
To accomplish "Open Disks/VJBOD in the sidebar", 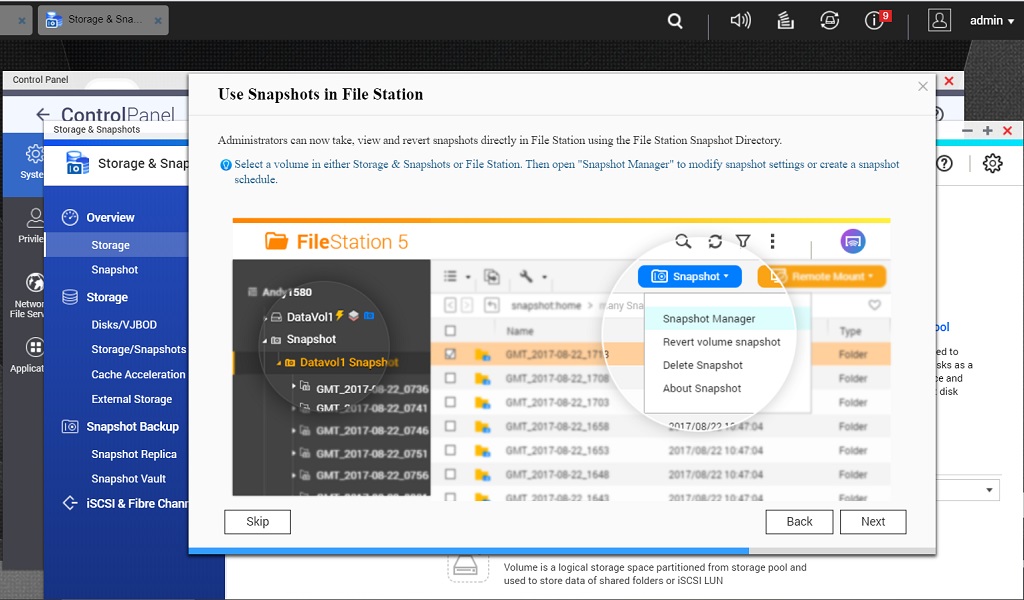I will (x=124, y=324).
